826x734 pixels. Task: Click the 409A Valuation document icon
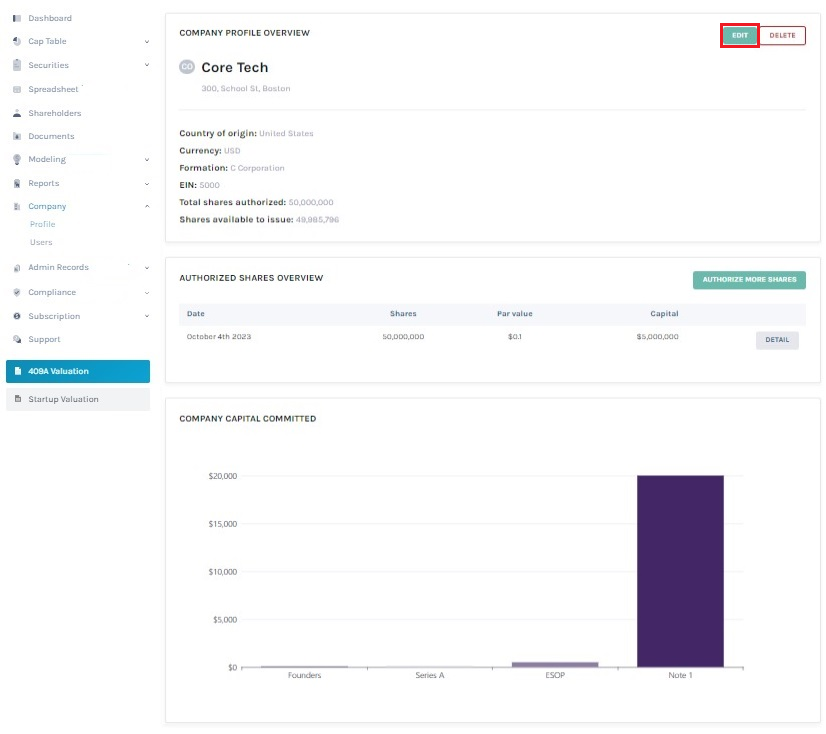coord(18,371)
